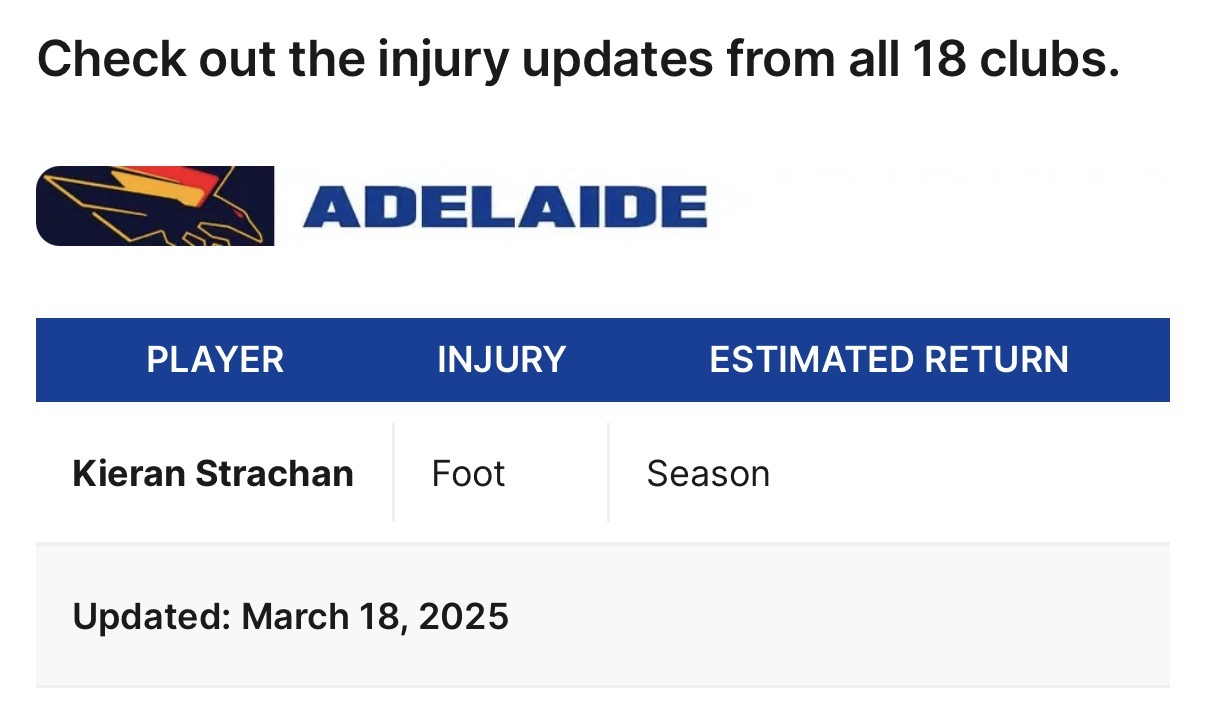Screen dimensions: 1206x718
Task: Select the INJURY column header
Action: [501, 359]
